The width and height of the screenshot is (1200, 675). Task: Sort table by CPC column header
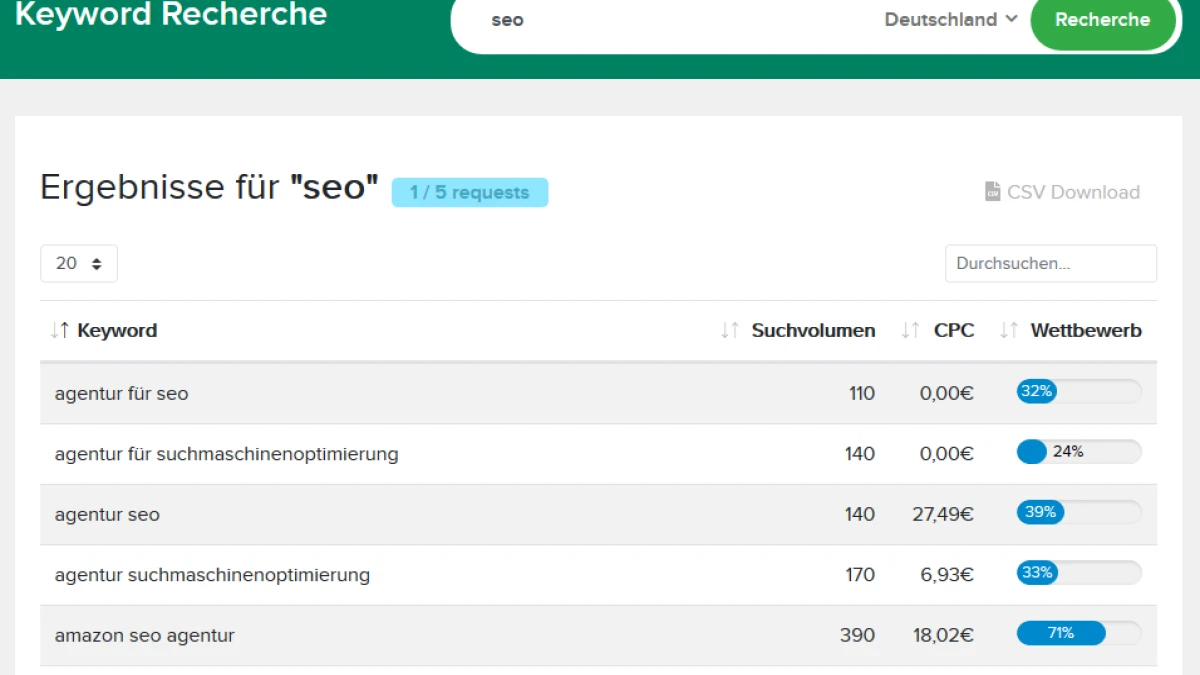tap(954, 330)
